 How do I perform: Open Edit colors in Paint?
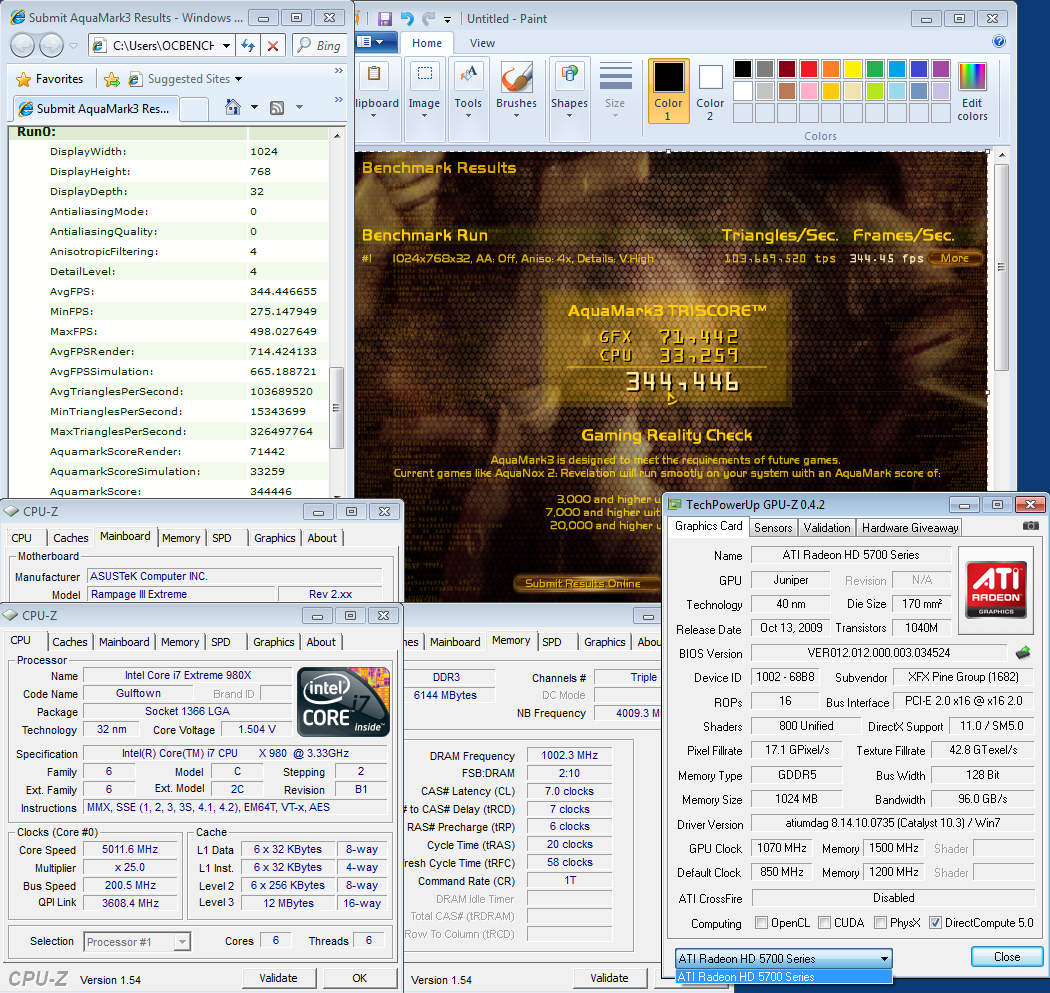pos(972,92)
